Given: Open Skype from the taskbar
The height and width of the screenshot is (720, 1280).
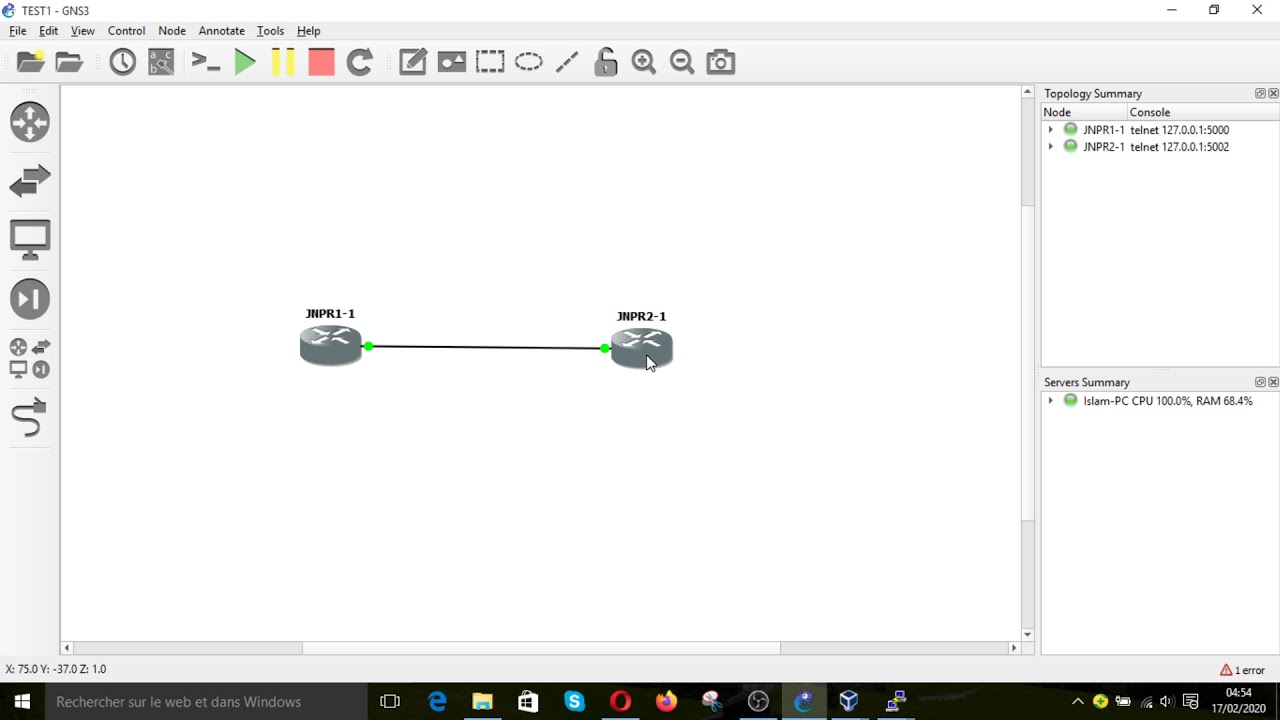Looking at the screenshot, I should pyautogui.click(x=574, y=702).
